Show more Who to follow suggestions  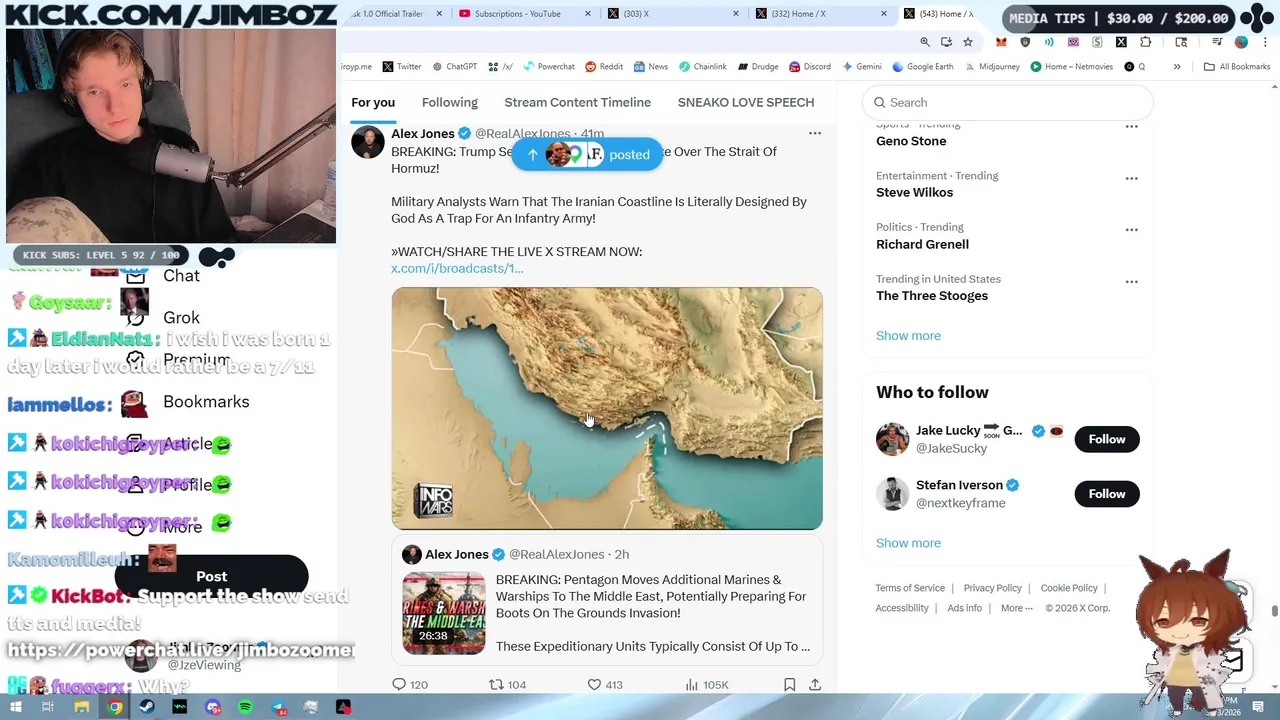[908, 543]
